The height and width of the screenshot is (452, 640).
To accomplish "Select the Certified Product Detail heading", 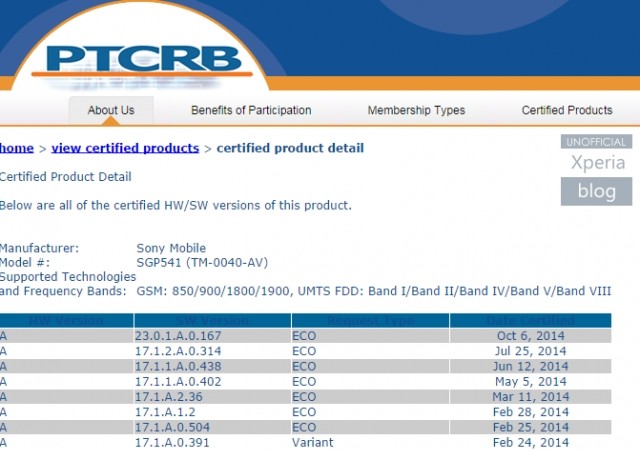I will [65, 177].
